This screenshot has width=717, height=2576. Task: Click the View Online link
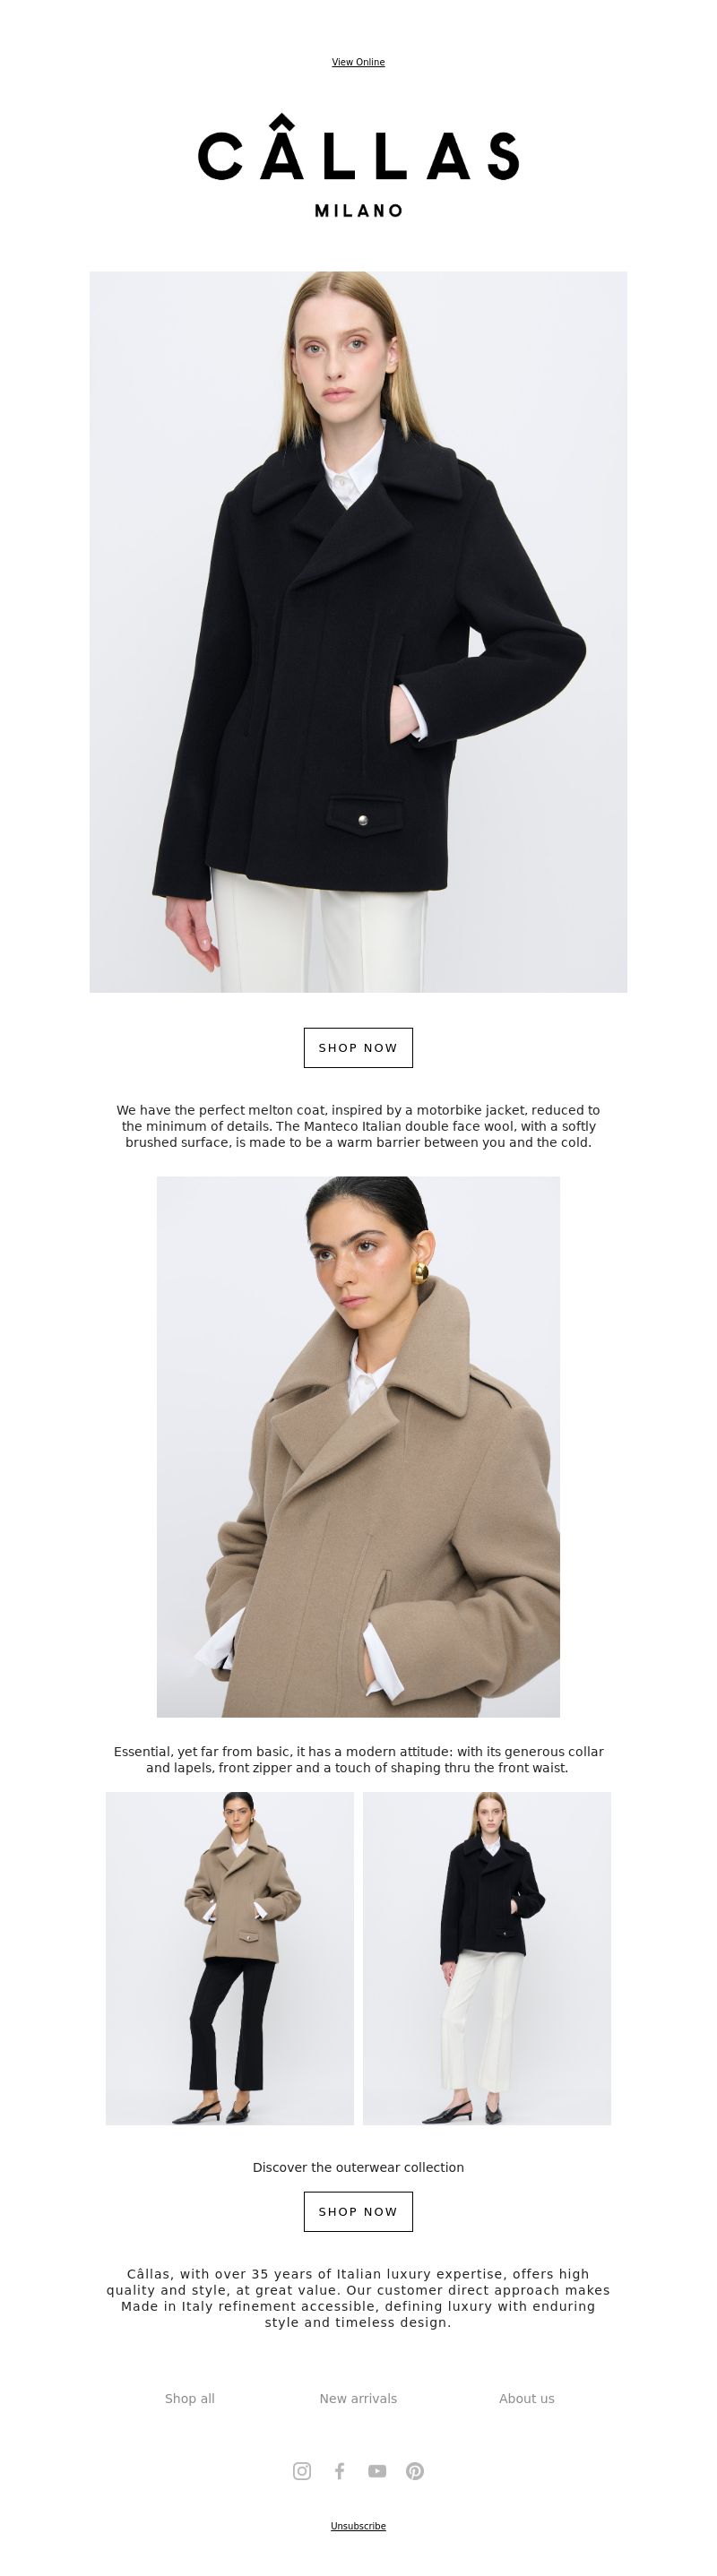tap(358, 62)
